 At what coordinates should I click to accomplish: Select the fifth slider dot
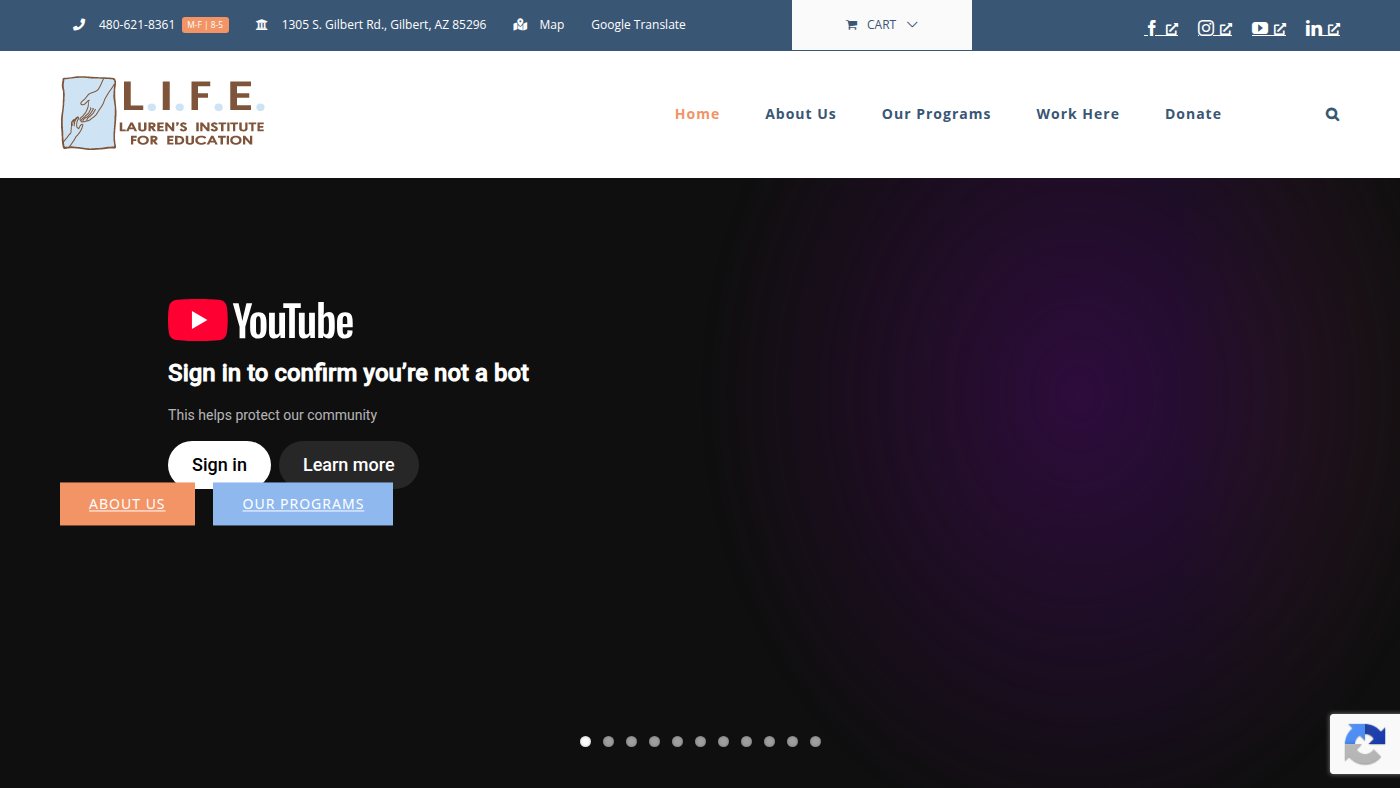[677, 742]
